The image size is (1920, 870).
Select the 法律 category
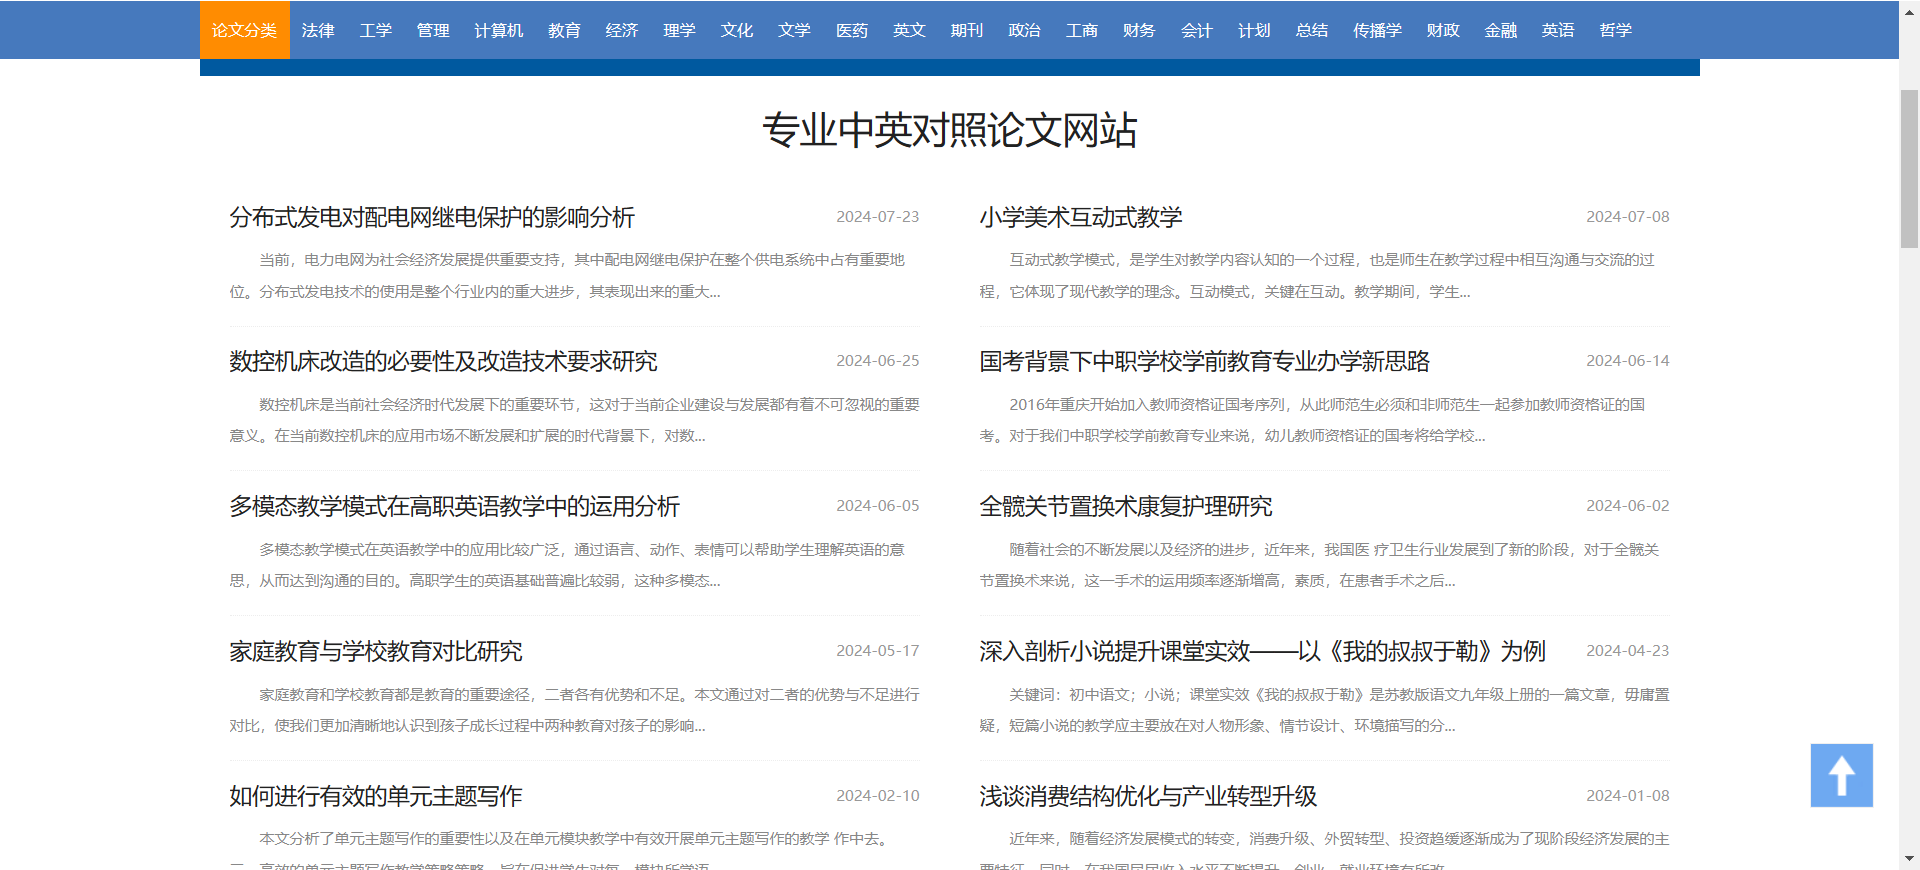pyautogui.click(x=318, y=30)
